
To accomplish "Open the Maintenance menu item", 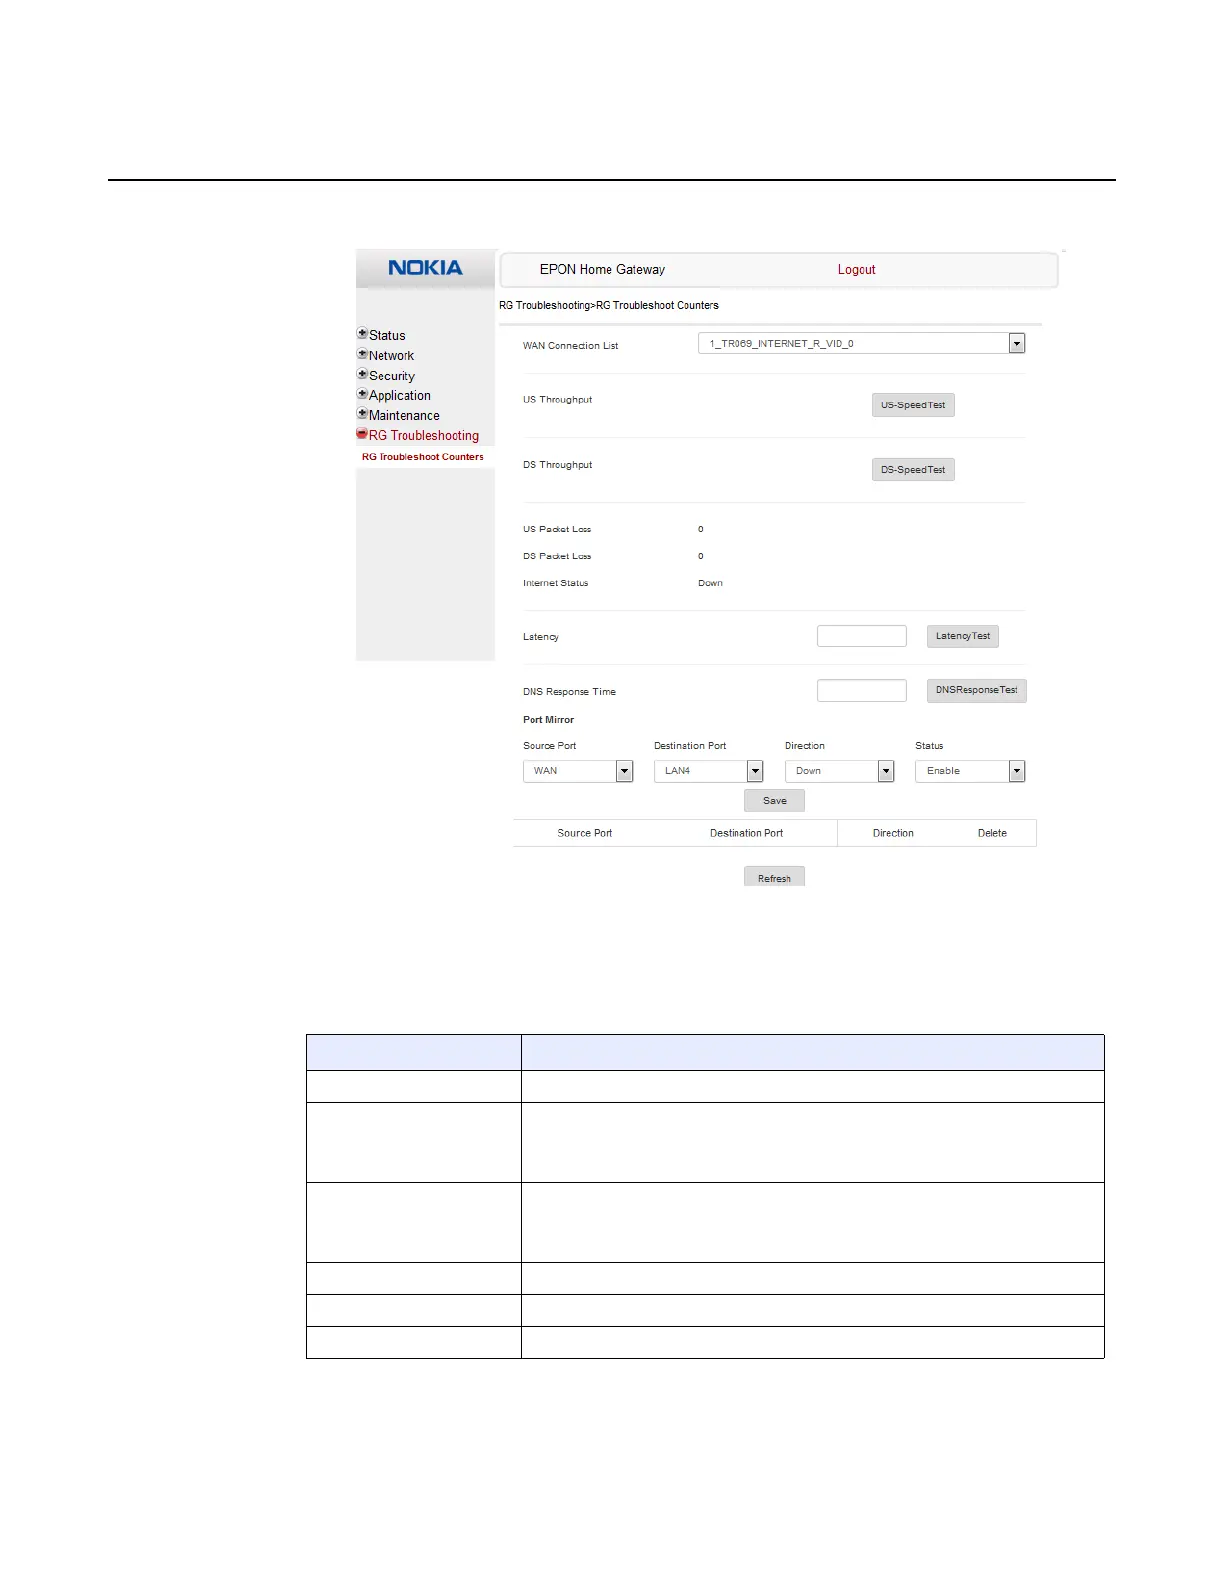I will [404, 416].
